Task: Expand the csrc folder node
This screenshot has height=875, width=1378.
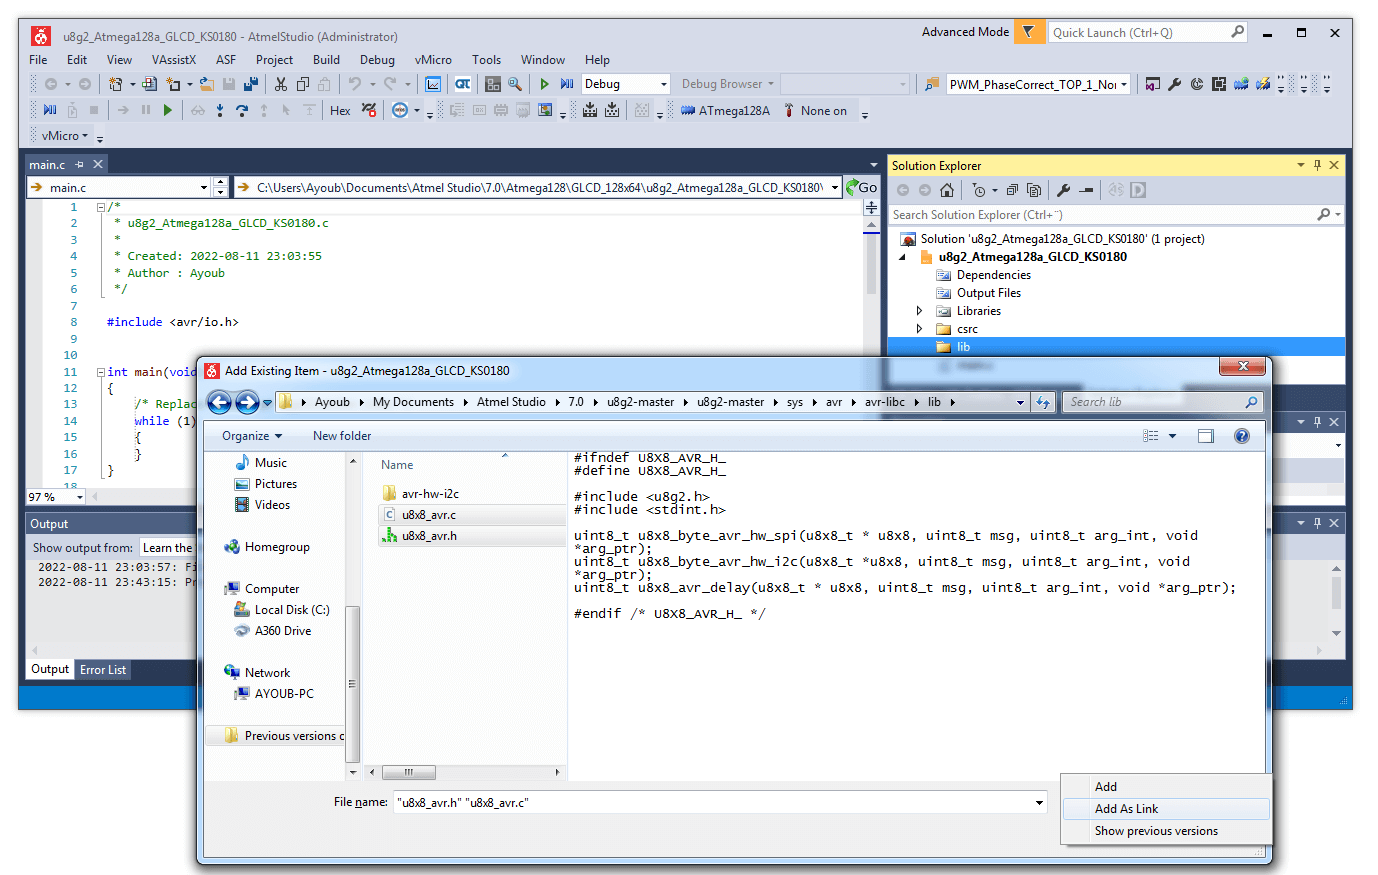Action: pyautogui.click(x=920, y=329)
